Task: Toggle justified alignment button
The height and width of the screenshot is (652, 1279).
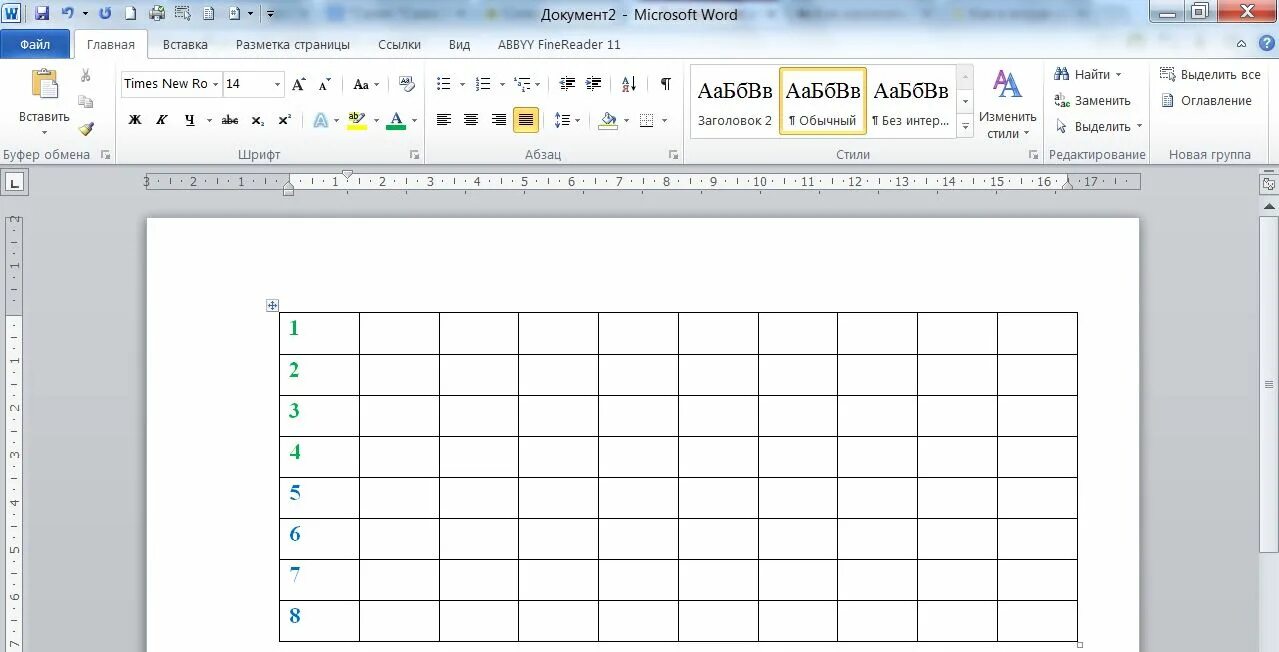Action: [526, 120]
